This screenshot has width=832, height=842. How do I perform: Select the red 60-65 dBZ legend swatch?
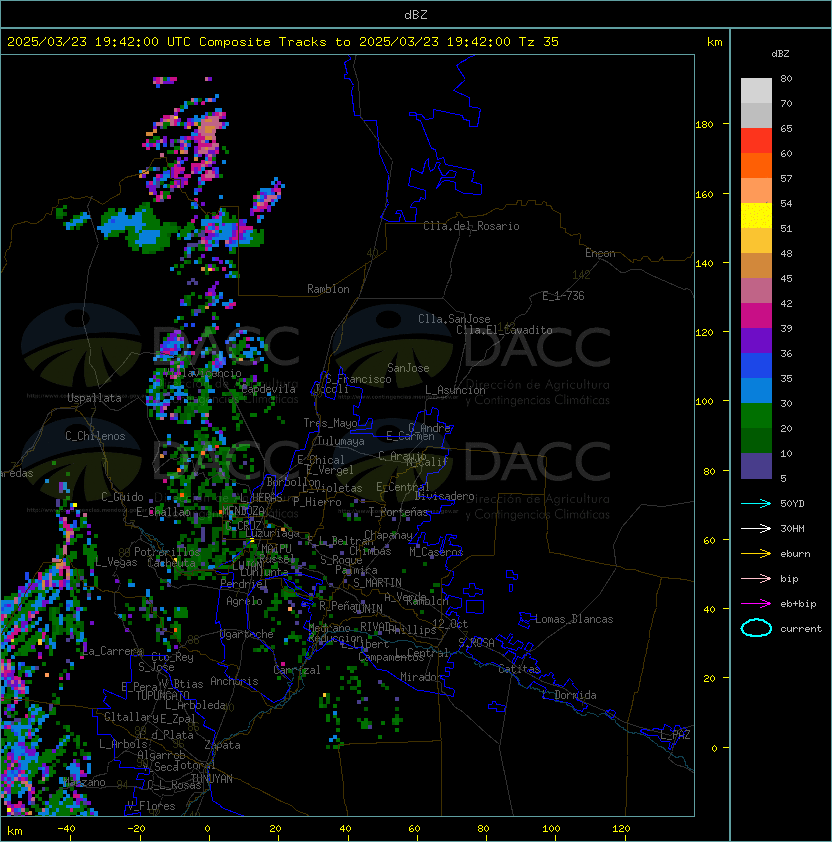[x=756, y=141]
